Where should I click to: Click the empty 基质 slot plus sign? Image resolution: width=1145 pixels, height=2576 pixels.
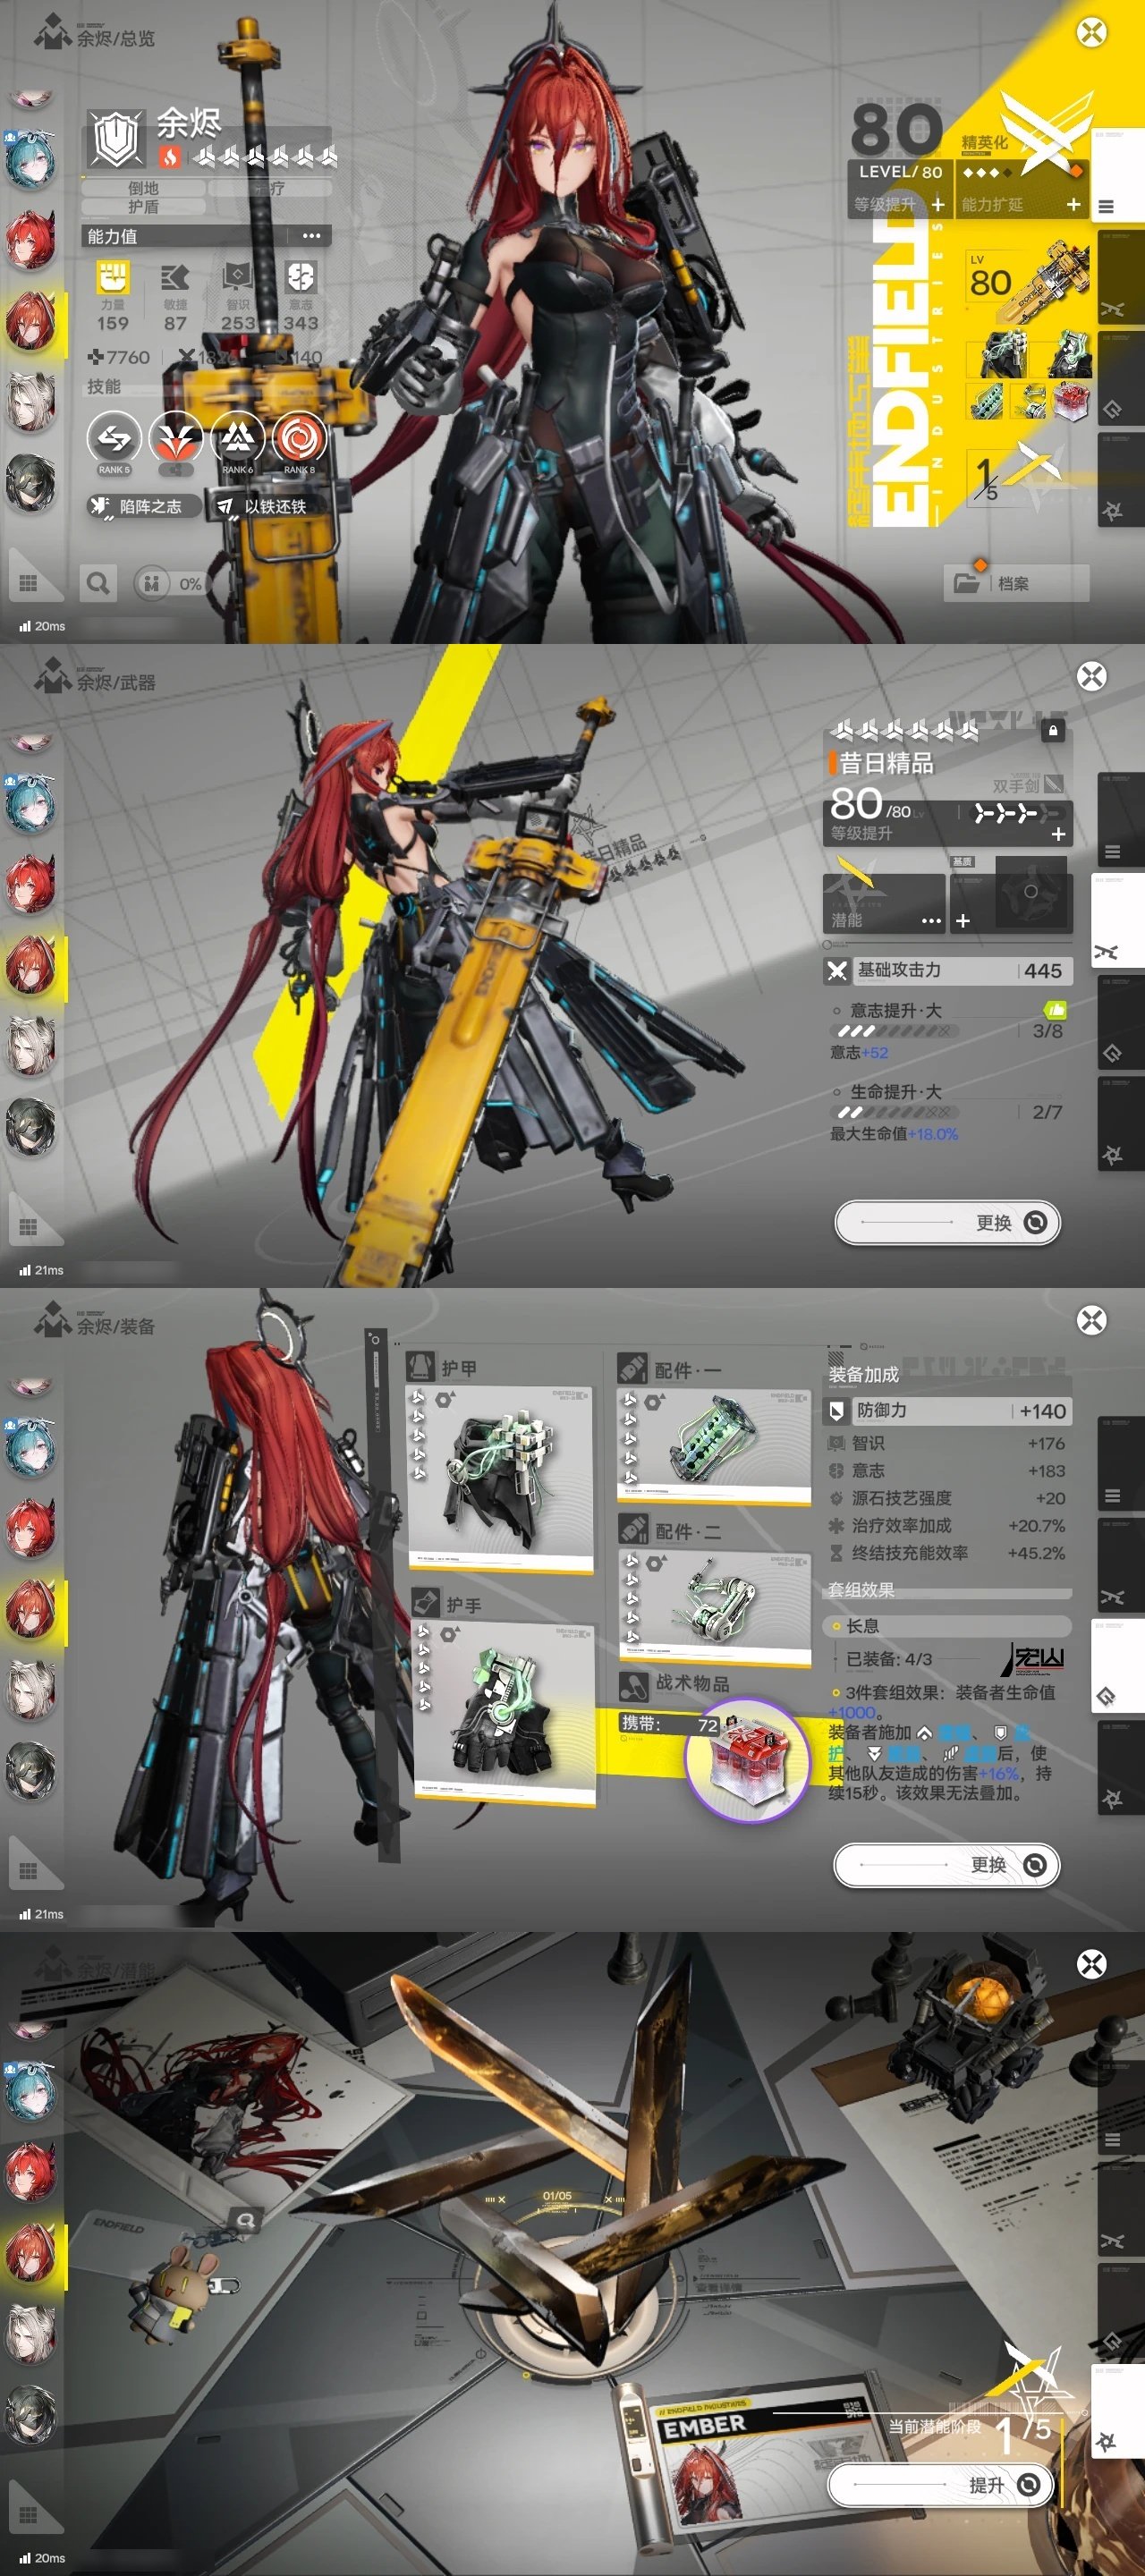[x=963, y=920]
